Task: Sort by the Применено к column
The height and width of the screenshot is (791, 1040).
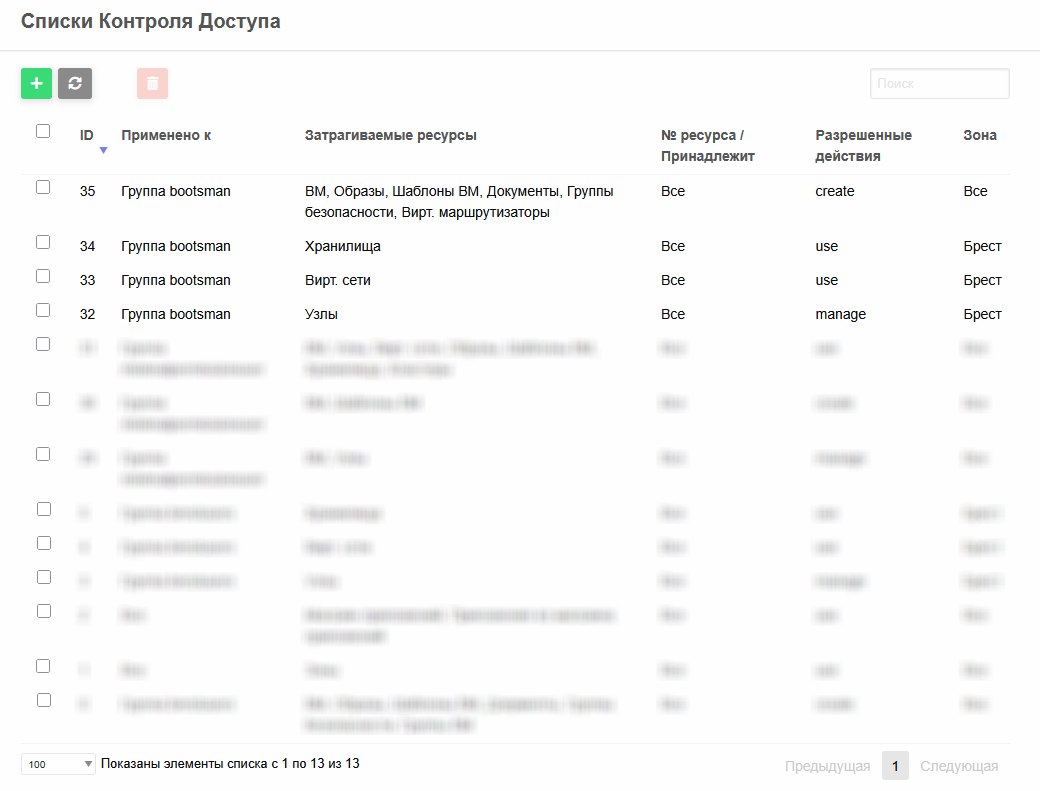Action: point(166,135)
